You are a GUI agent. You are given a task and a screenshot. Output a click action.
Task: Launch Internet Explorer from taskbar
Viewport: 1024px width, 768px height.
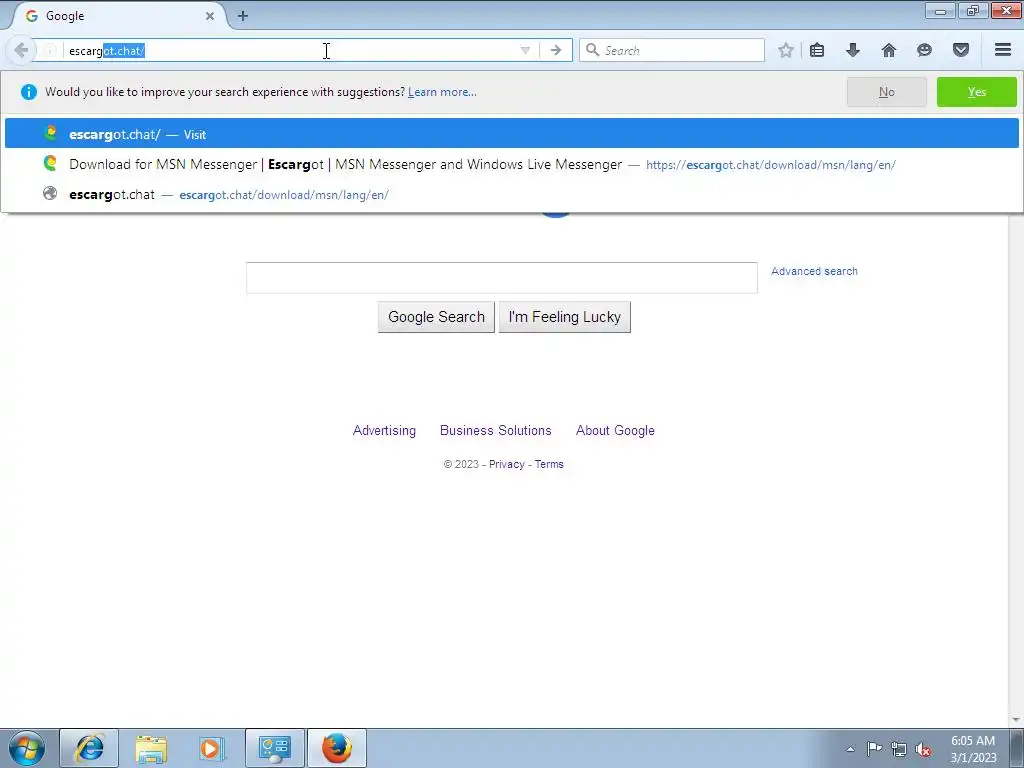click(89, 748)
